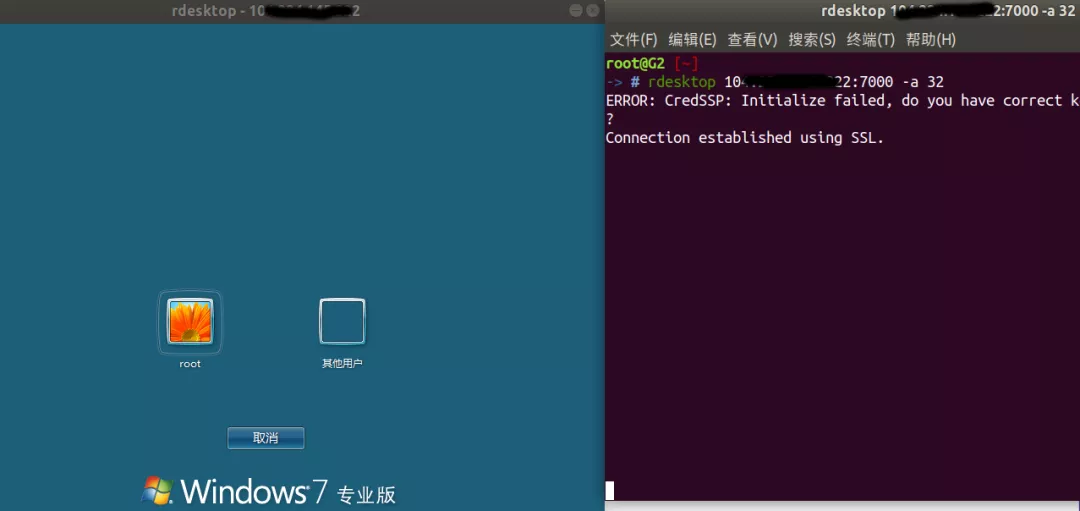The height and width of the screenshot is (511, 1080).
Task: Click the terminal cursor block
Action: 610,491
